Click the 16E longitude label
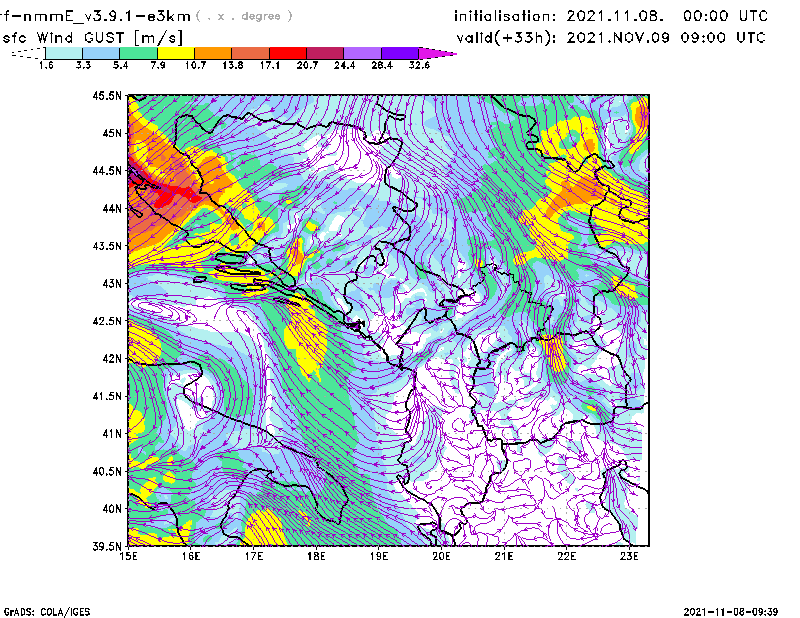Viewport: 800px width, 618px height. [191, 556]
